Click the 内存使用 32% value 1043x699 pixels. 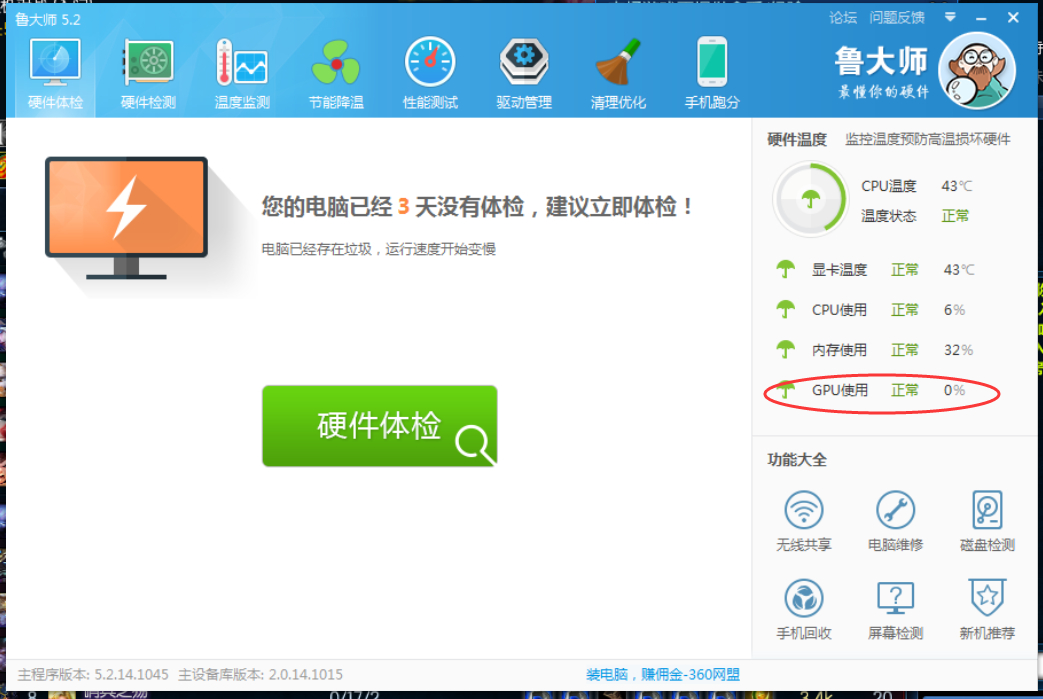[959, 350]
